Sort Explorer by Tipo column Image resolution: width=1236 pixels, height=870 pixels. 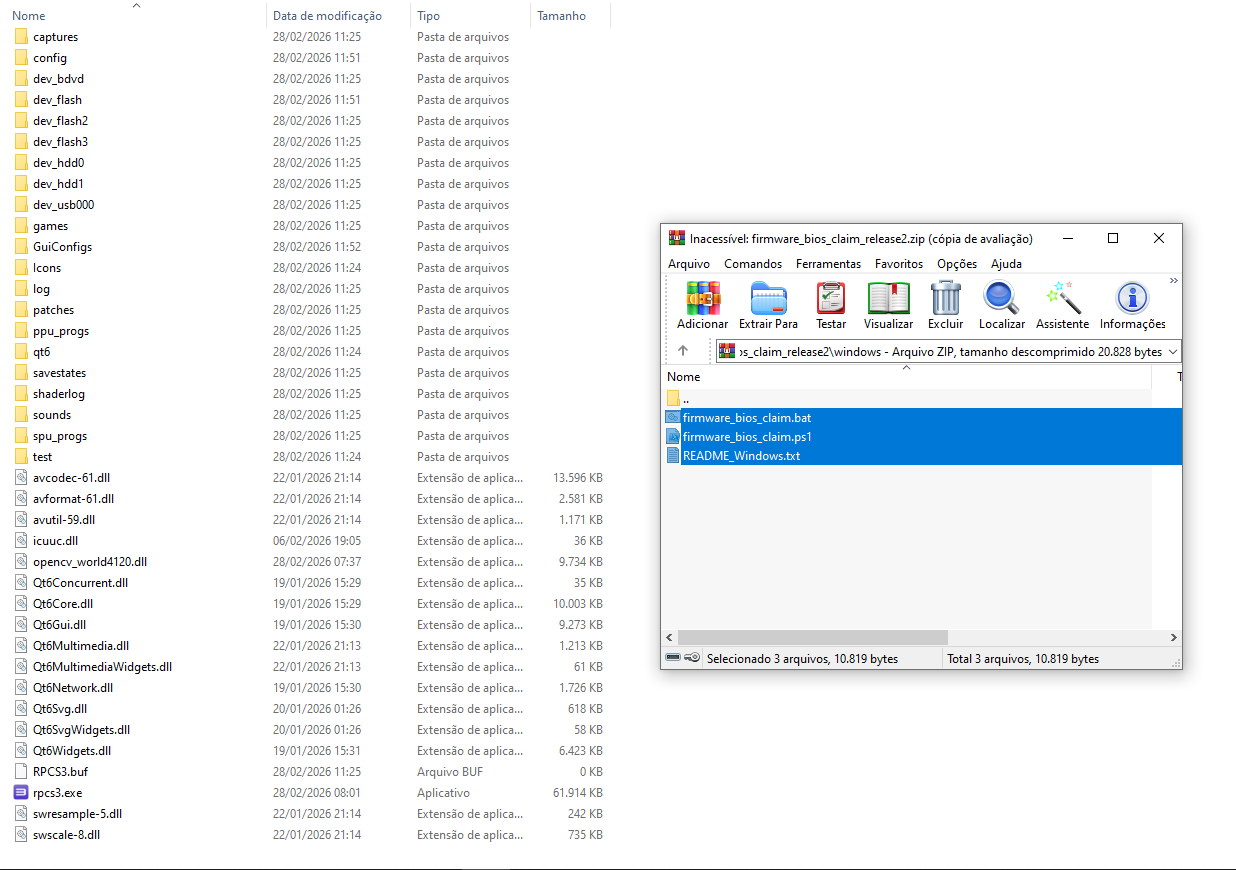pos(428,16)
